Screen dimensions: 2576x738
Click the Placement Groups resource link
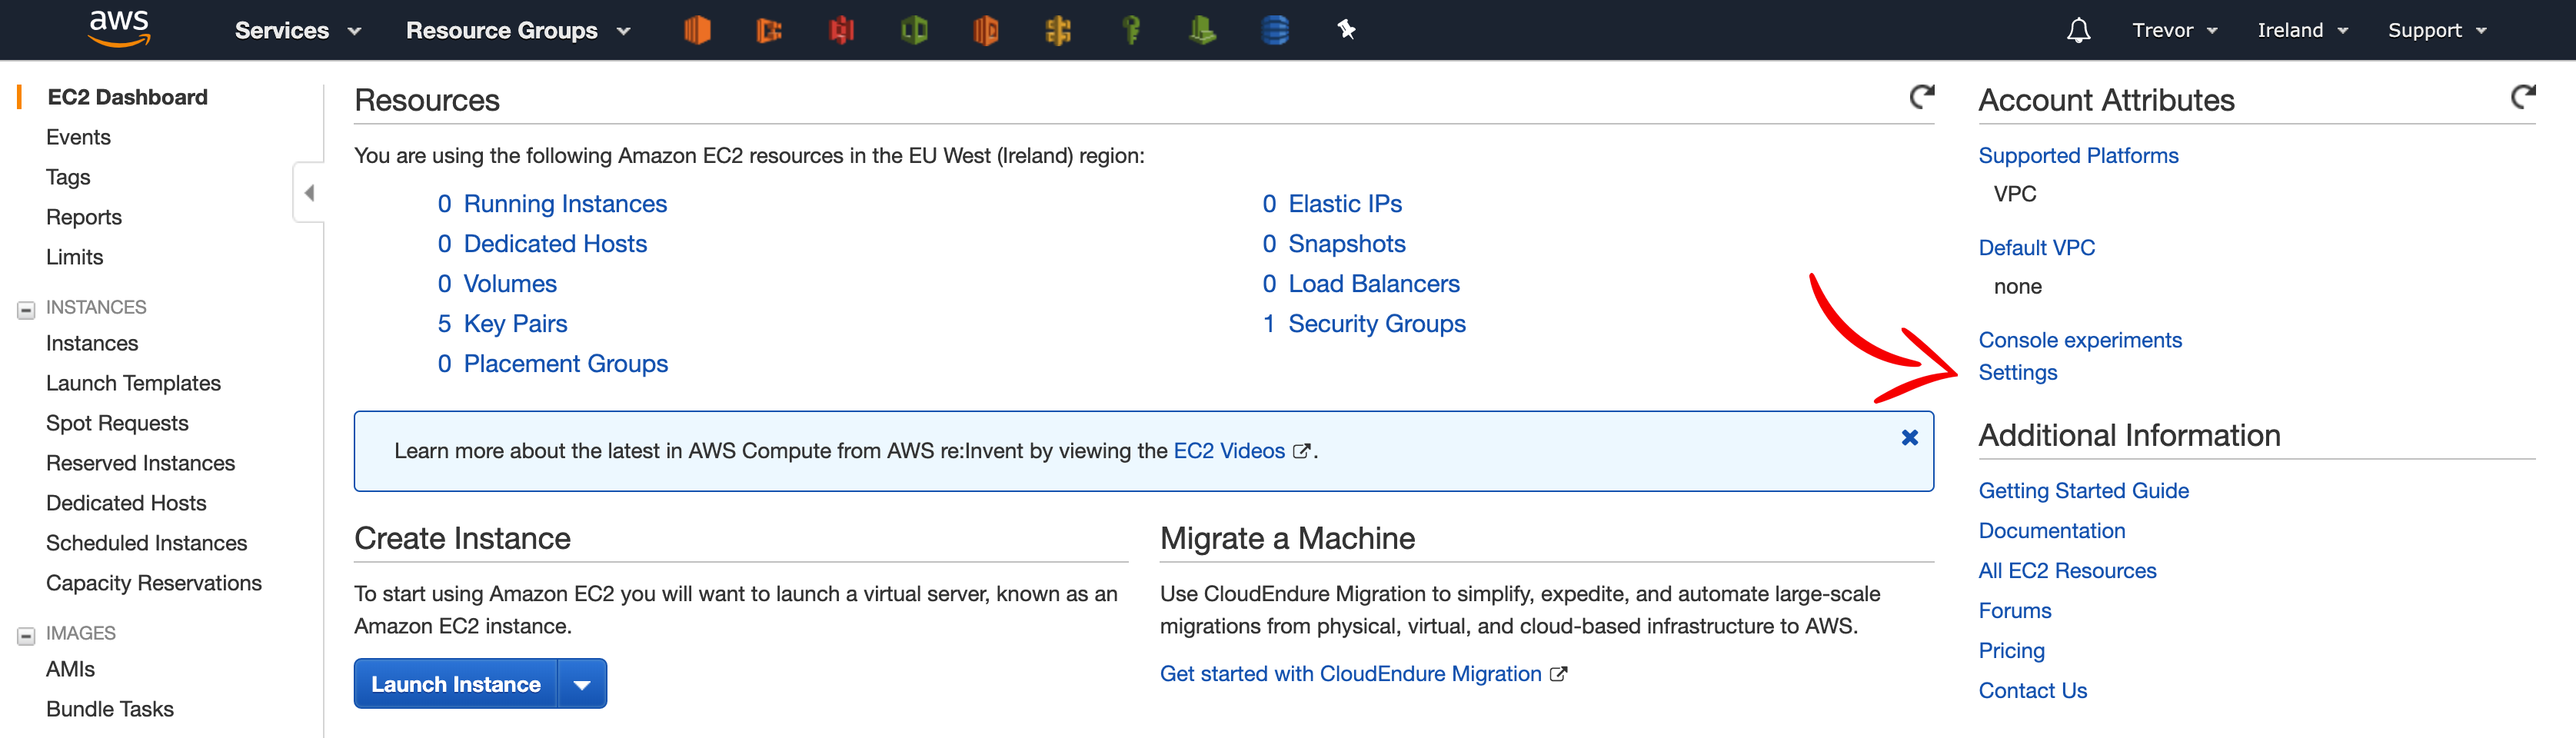pos(565,364)
